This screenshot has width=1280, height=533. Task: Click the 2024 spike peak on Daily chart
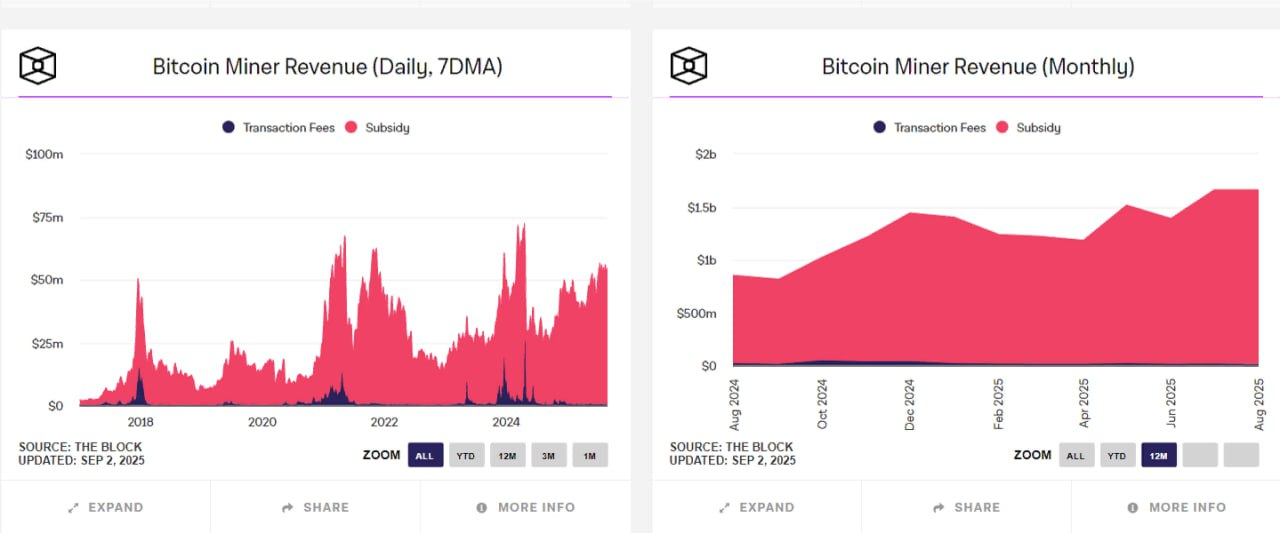[x=521, y=226]
